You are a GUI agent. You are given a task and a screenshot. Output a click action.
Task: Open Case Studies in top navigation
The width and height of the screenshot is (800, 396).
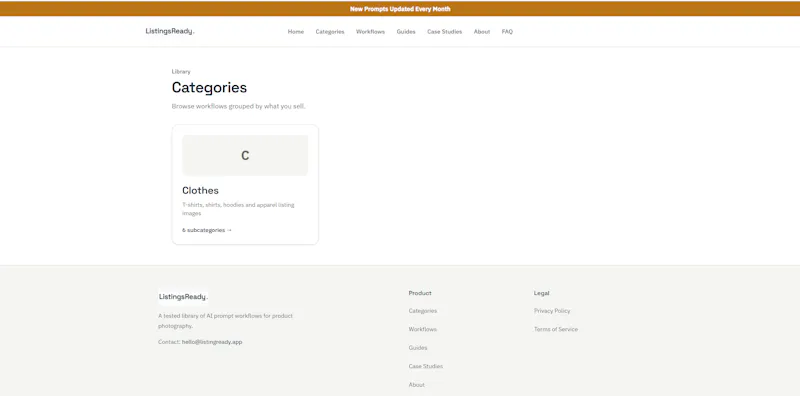(x=444, y=32)
